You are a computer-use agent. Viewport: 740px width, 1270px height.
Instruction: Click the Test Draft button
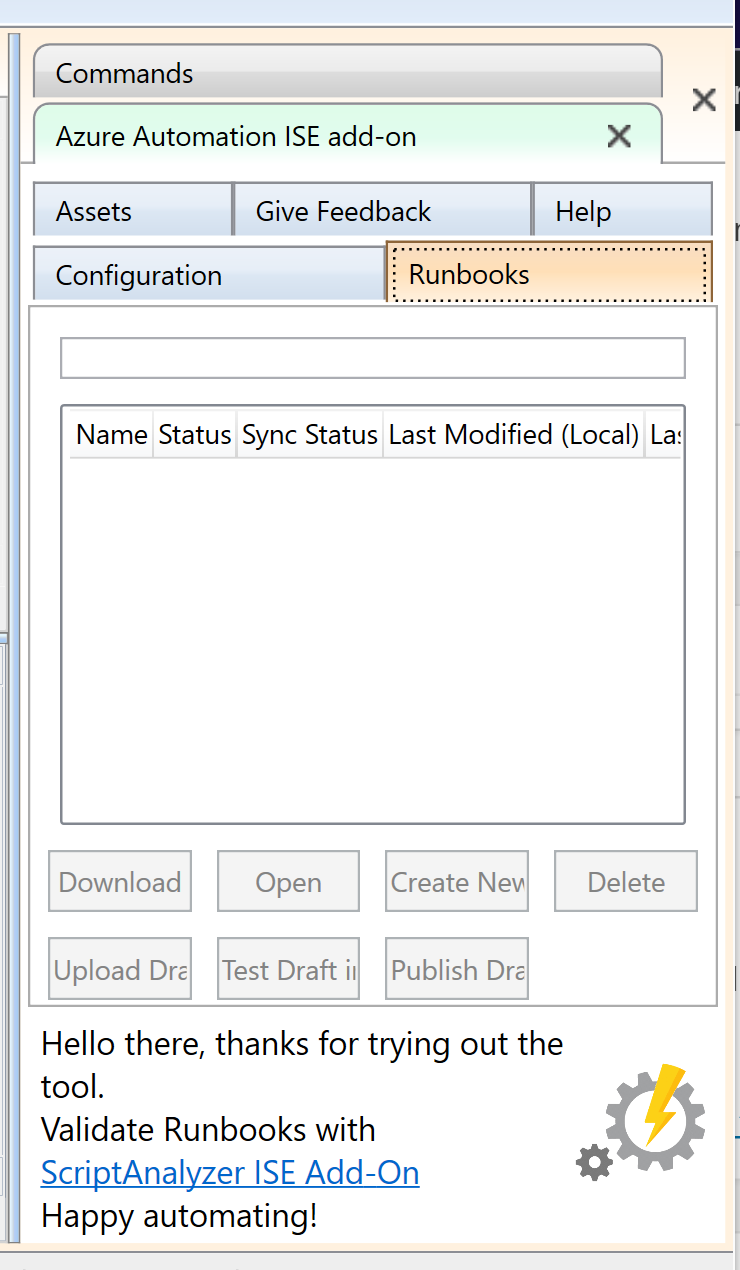click(287, 968)
